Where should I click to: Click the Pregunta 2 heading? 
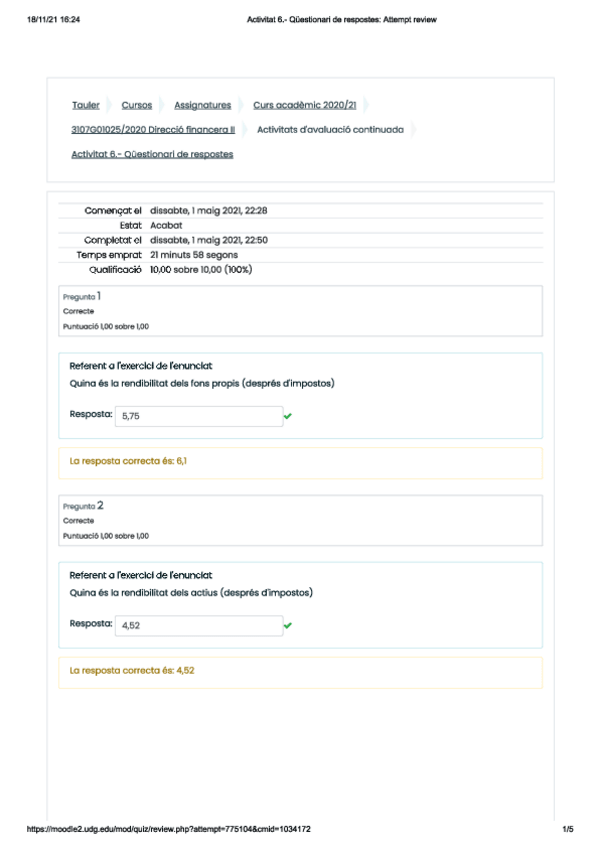83,506
